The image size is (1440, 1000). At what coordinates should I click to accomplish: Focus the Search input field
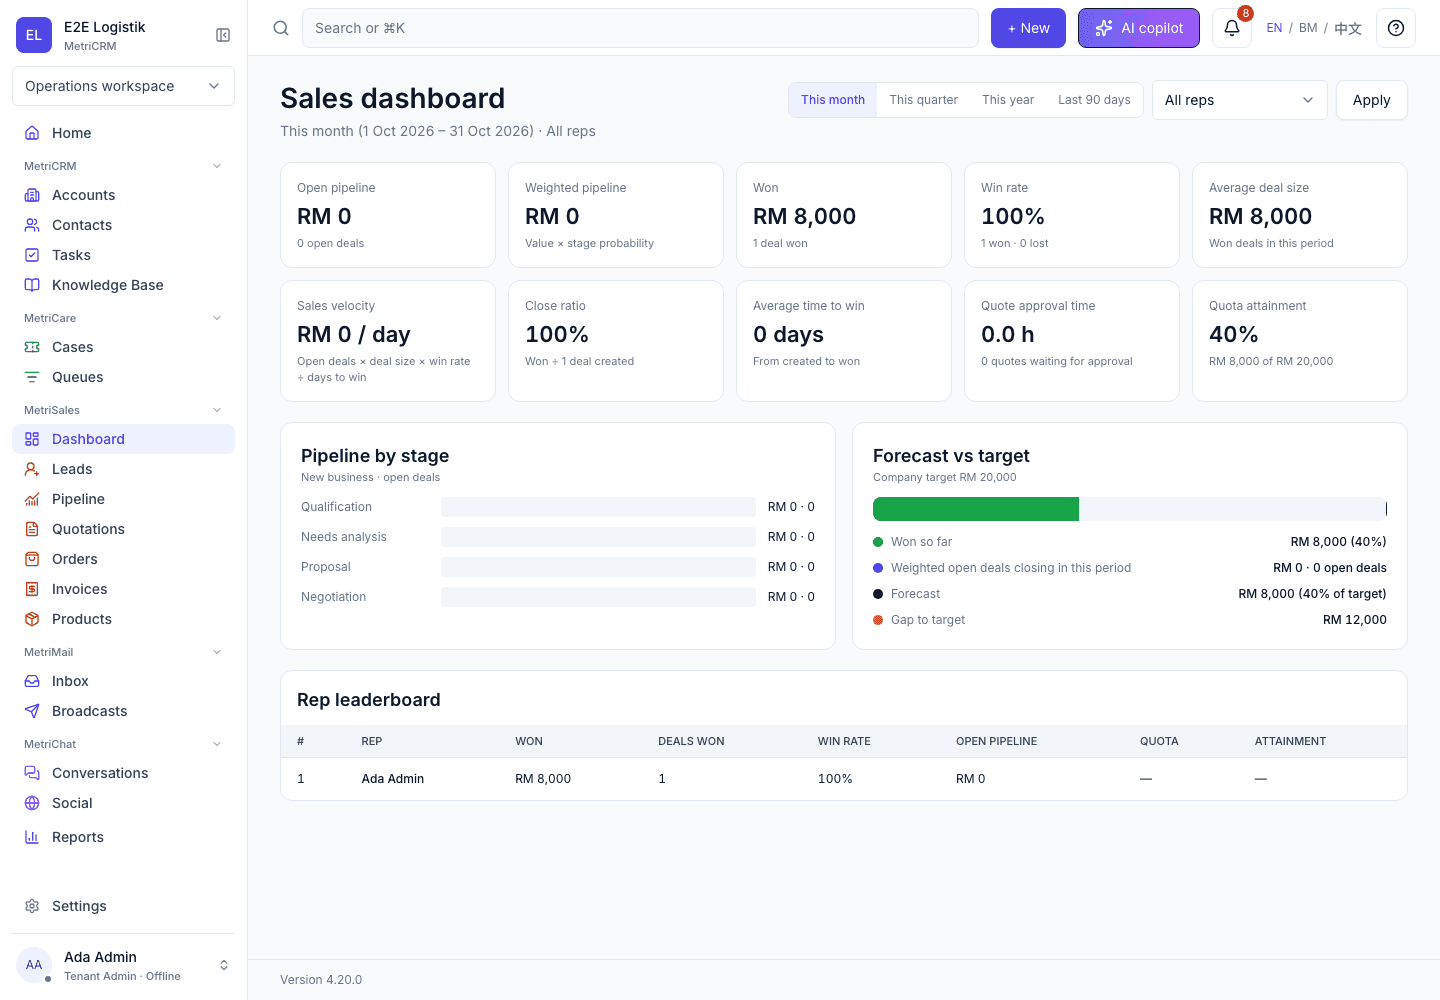point(640,28)
